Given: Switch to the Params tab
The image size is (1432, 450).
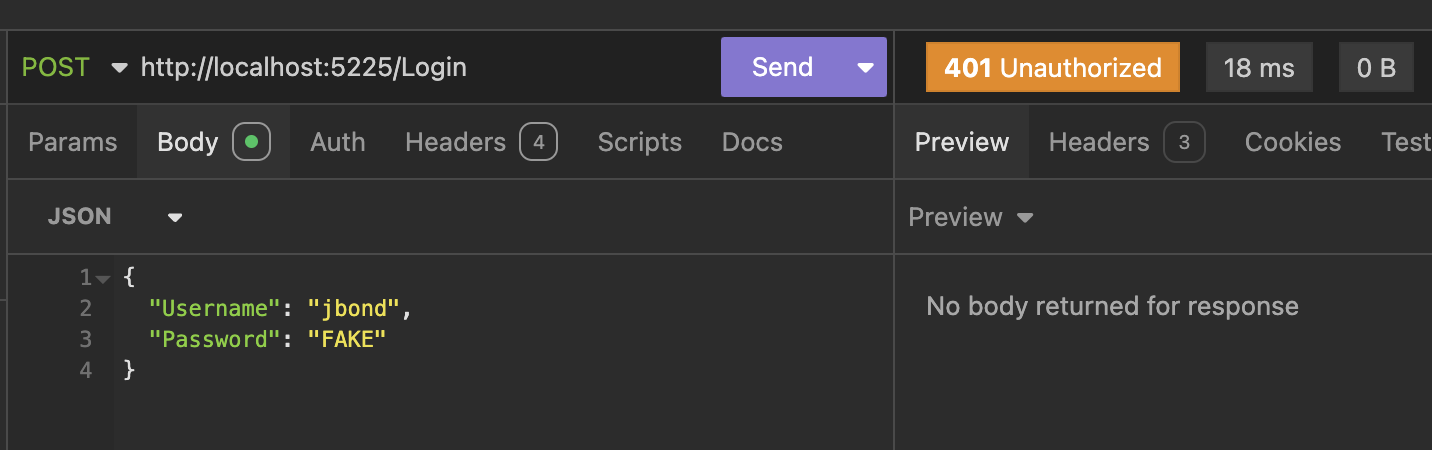Looking at the screenshot, I should [72, 142].
